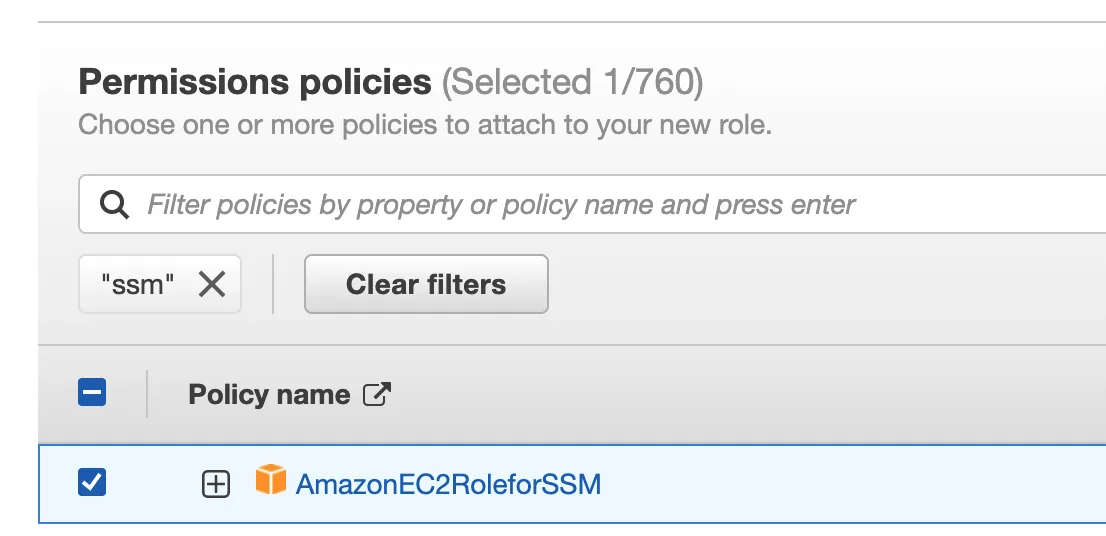Click the Clear filters button
1106x536 pixels.
426,284
